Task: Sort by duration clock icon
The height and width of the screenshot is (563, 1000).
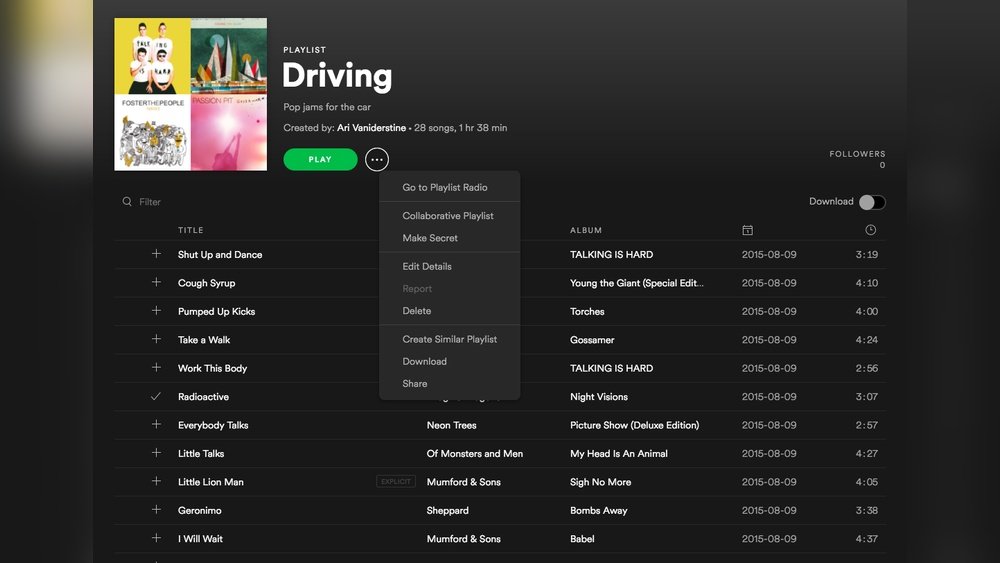Action: click(x=871, y=230)
